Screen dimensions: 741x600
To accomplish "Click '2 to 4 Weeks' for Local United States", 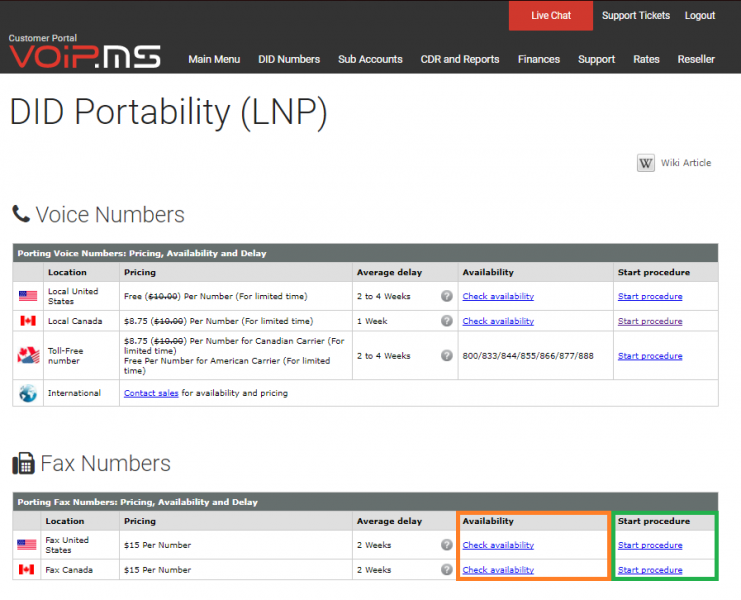I will point(384,296).
